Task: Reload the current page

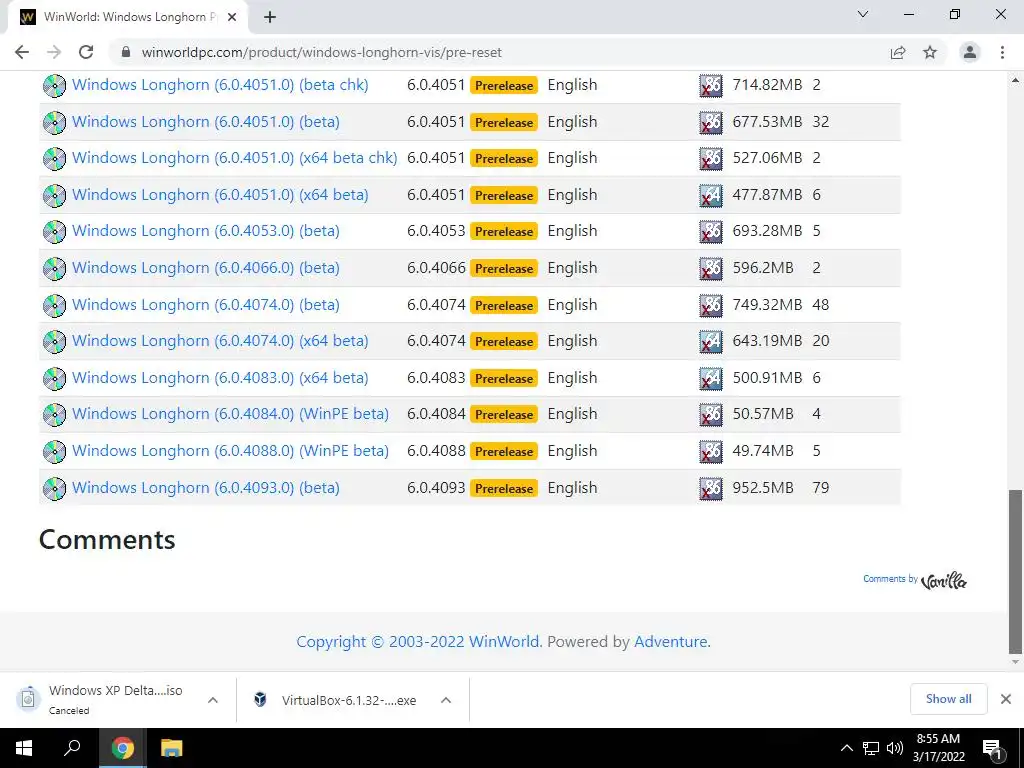Action: pyautogui.click(x=86, y=52)
